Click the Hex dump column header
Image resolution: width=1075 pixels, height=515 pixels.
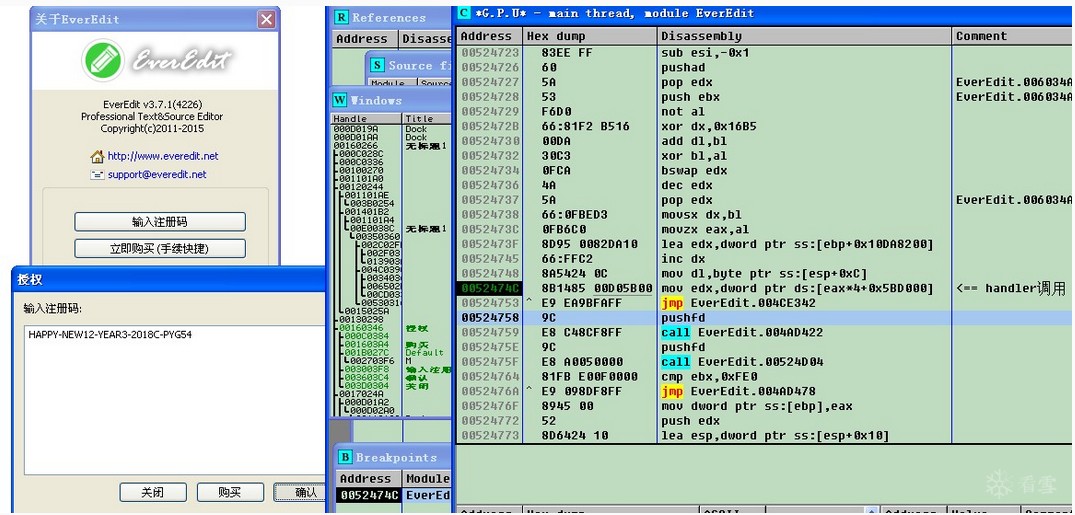(590, 36)
